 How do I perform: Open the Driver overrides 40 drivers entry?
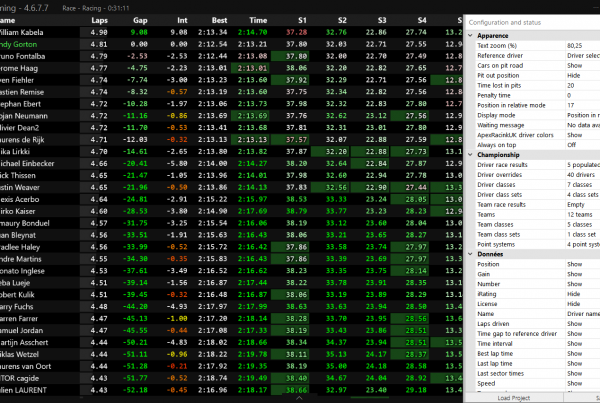click(582, 174)
